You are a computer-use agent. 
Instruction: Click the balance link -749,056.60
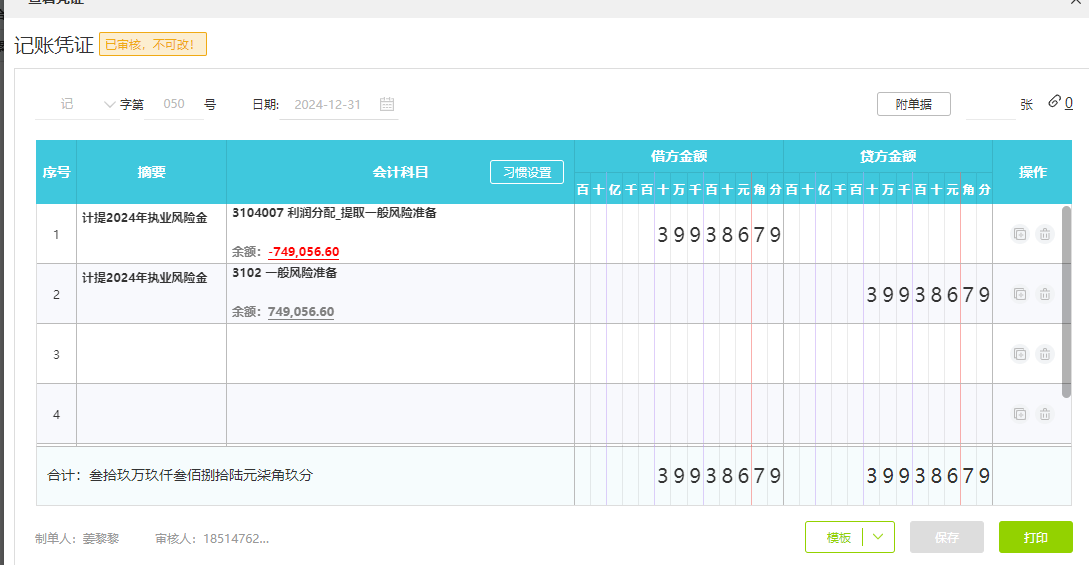pos(303,252)
